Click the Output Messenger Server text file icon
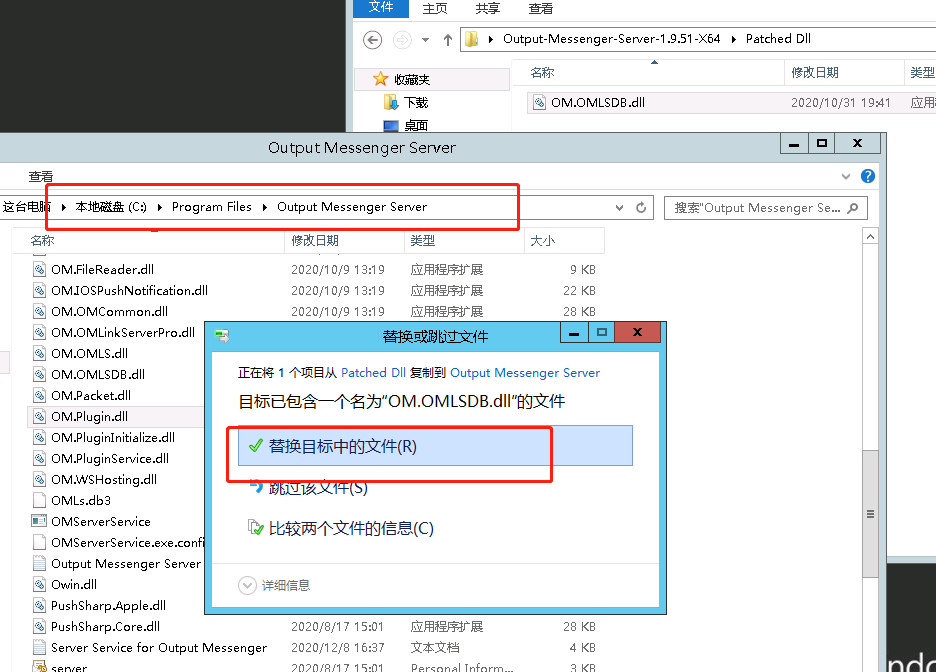Image resolution: width=936 pixels, height=672 pixels. (39, 563)
